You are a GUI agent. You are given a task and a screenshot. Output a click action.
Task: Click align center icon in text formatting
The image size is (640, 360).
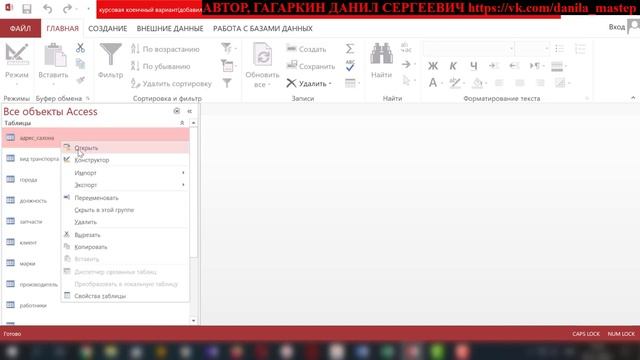click(x=520, y=83)
